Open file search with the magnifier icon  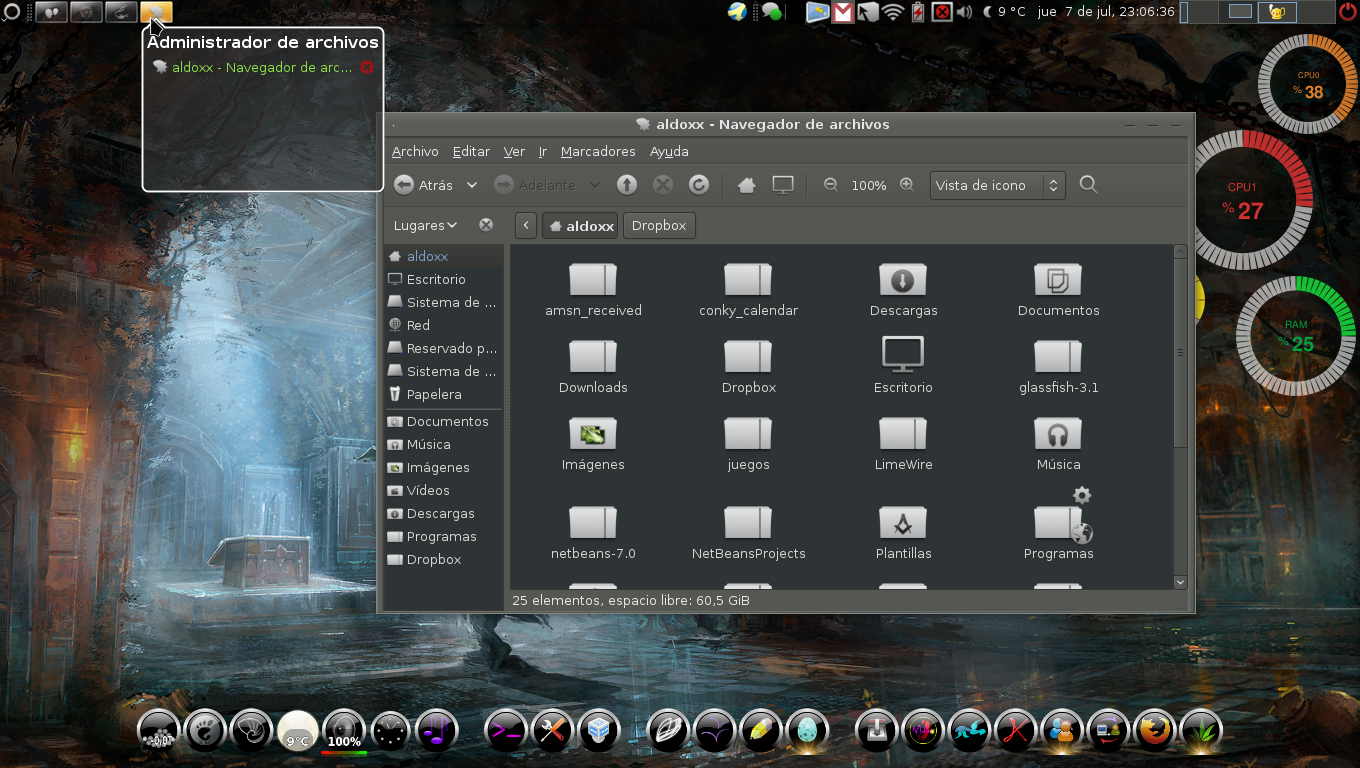pos(1089,185)
